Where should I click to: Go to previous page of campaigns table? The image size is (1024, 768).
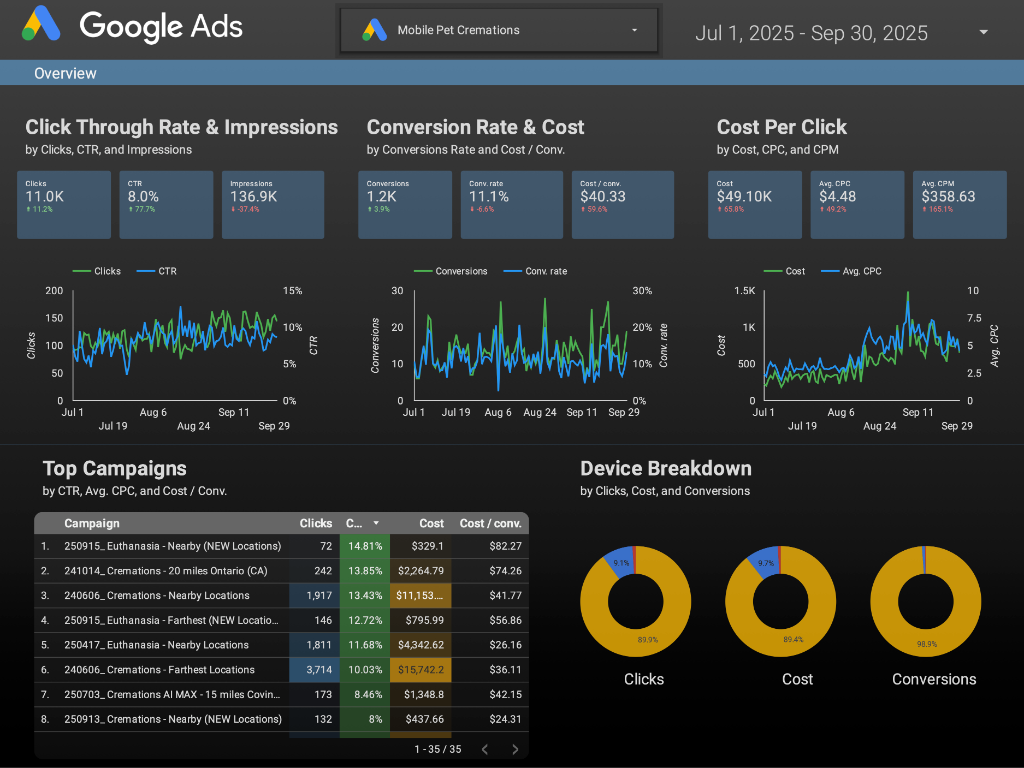click(485, 749)
